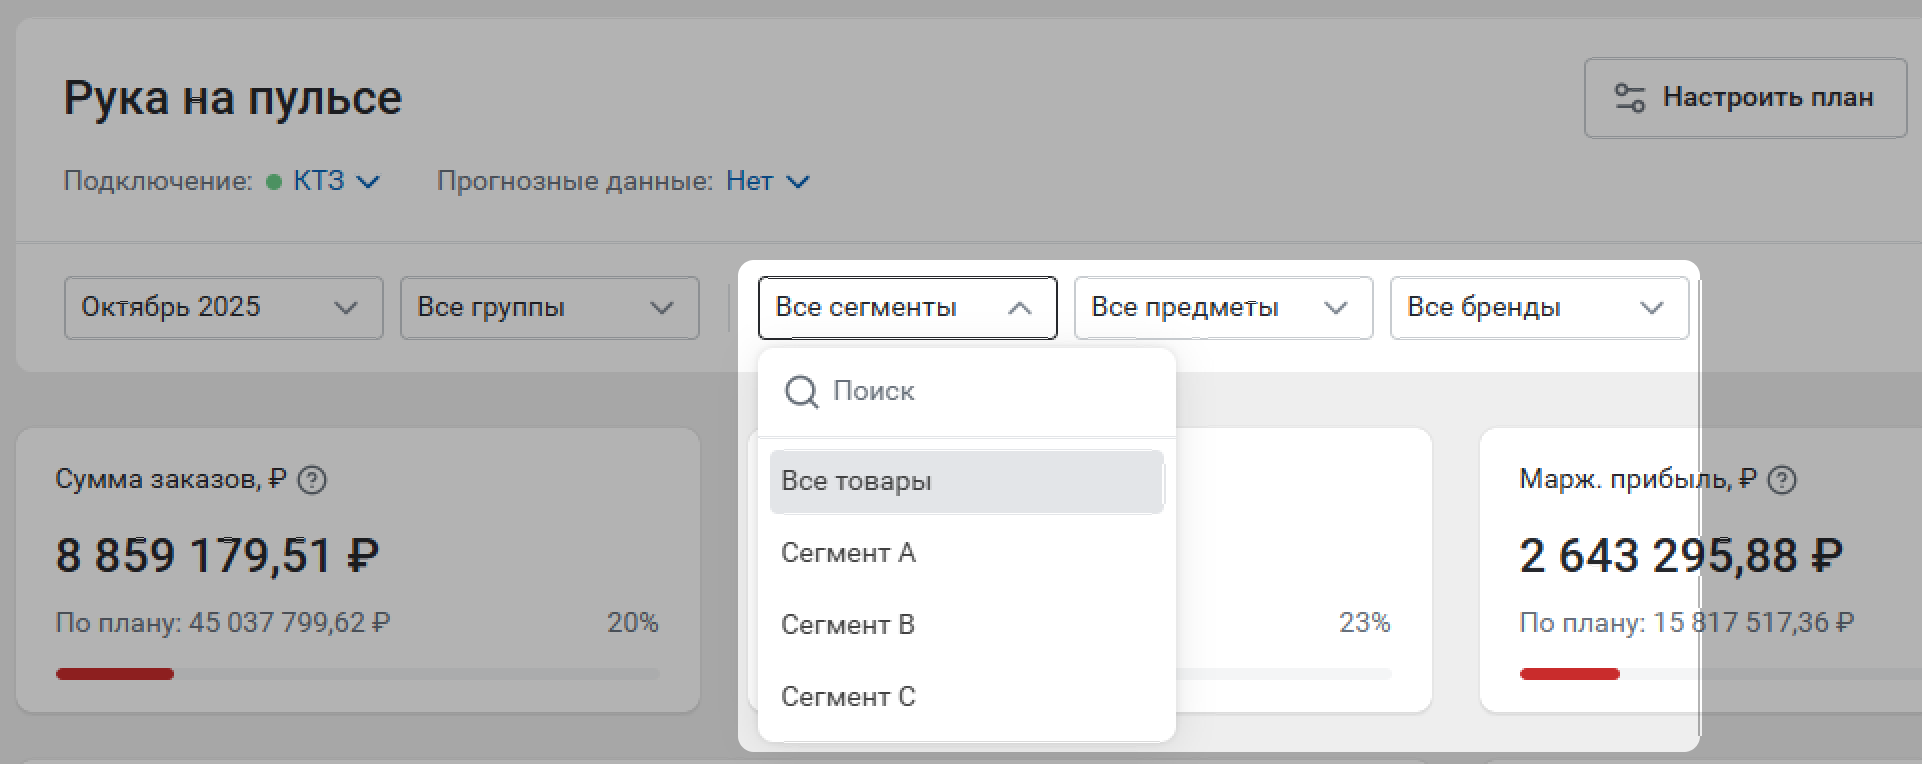
Task: Open the Октябрь 2025 period dropdown
Action: [x=223, y=307]
